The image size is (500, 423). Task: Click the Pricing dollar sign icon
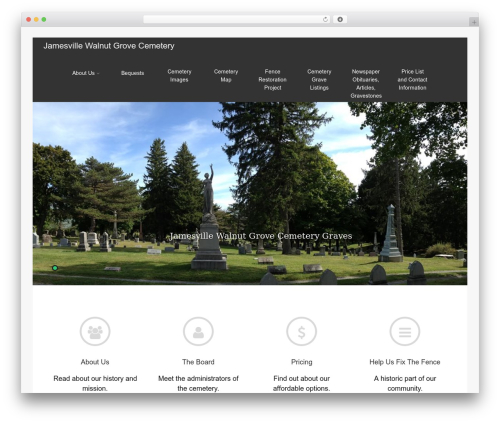click(302, 331)
